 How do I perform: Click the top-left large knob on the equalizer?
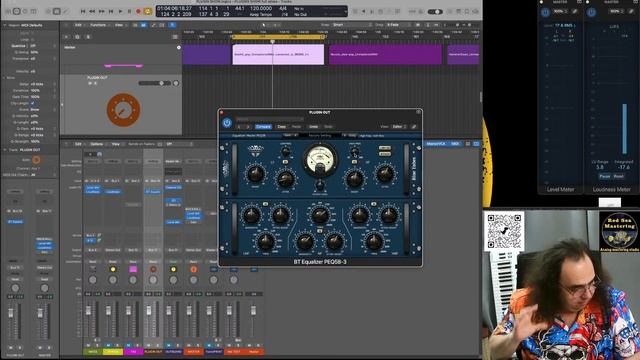tap(256, 173)
